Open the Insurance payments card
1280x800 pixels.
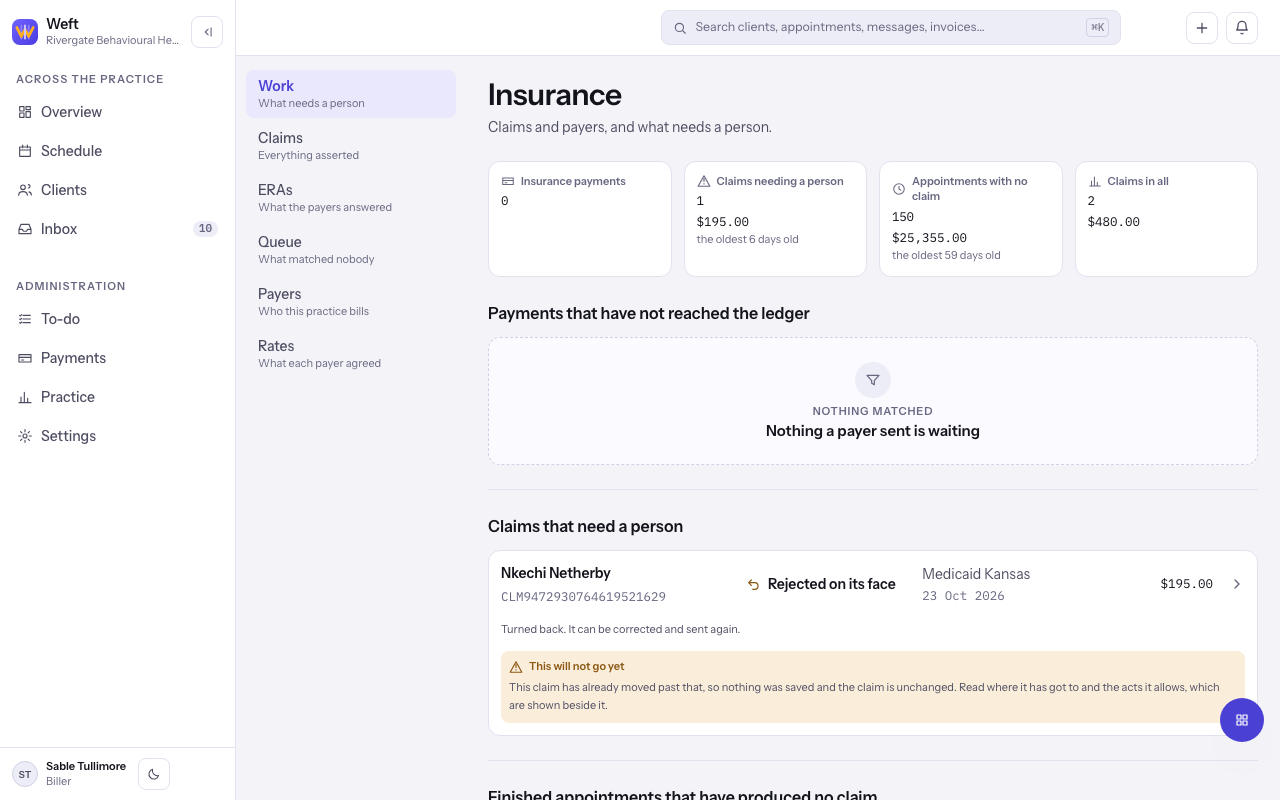[x=580, y=219]
